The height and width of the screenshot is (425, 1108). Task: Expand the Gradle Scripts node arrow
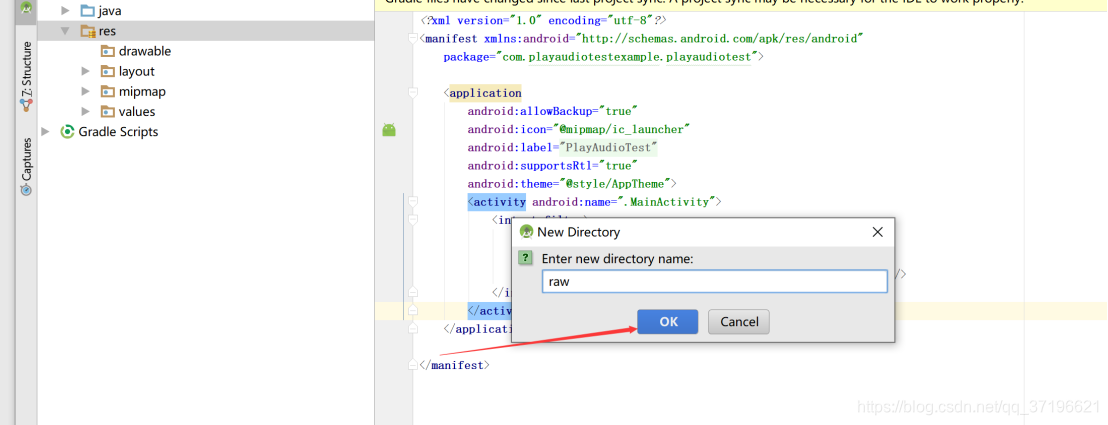46,132
